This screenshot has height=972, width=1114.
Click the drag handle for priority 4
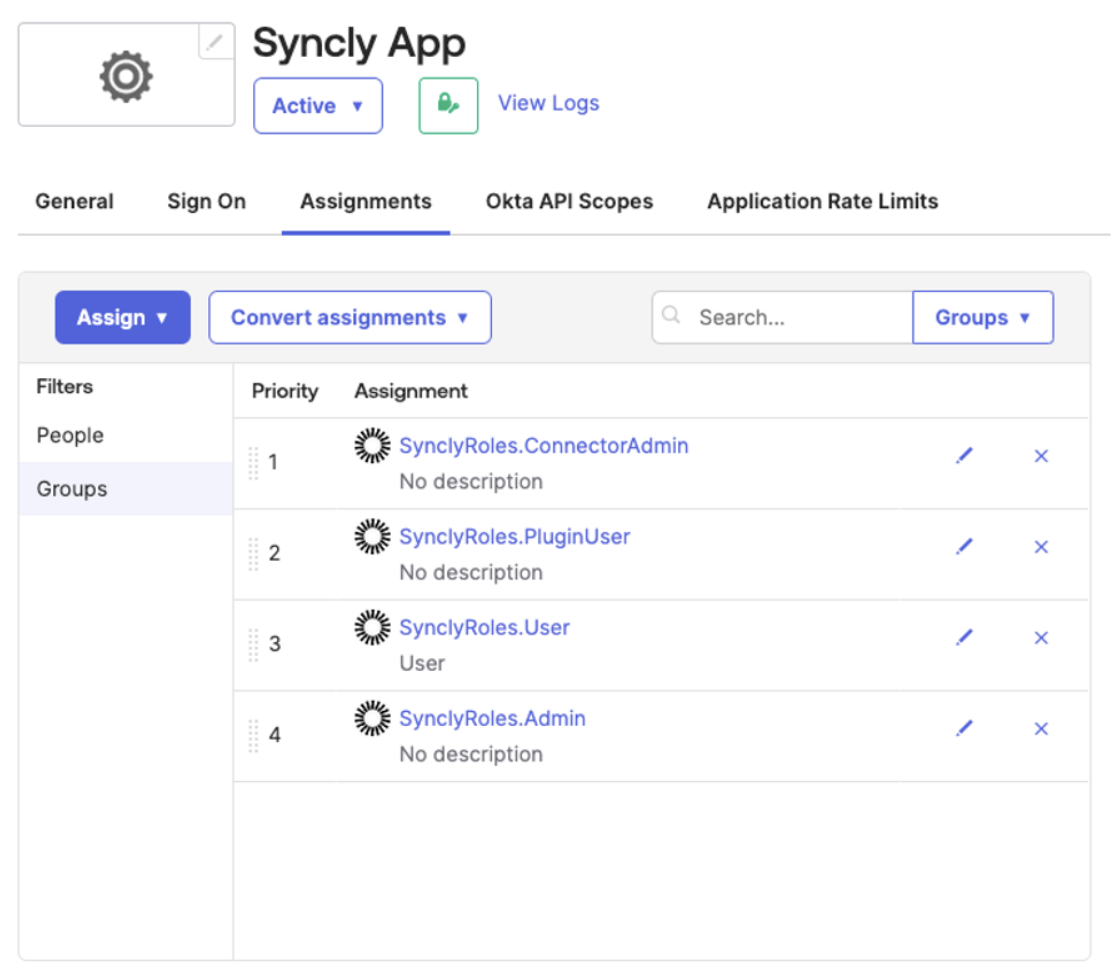pos(254,736)
